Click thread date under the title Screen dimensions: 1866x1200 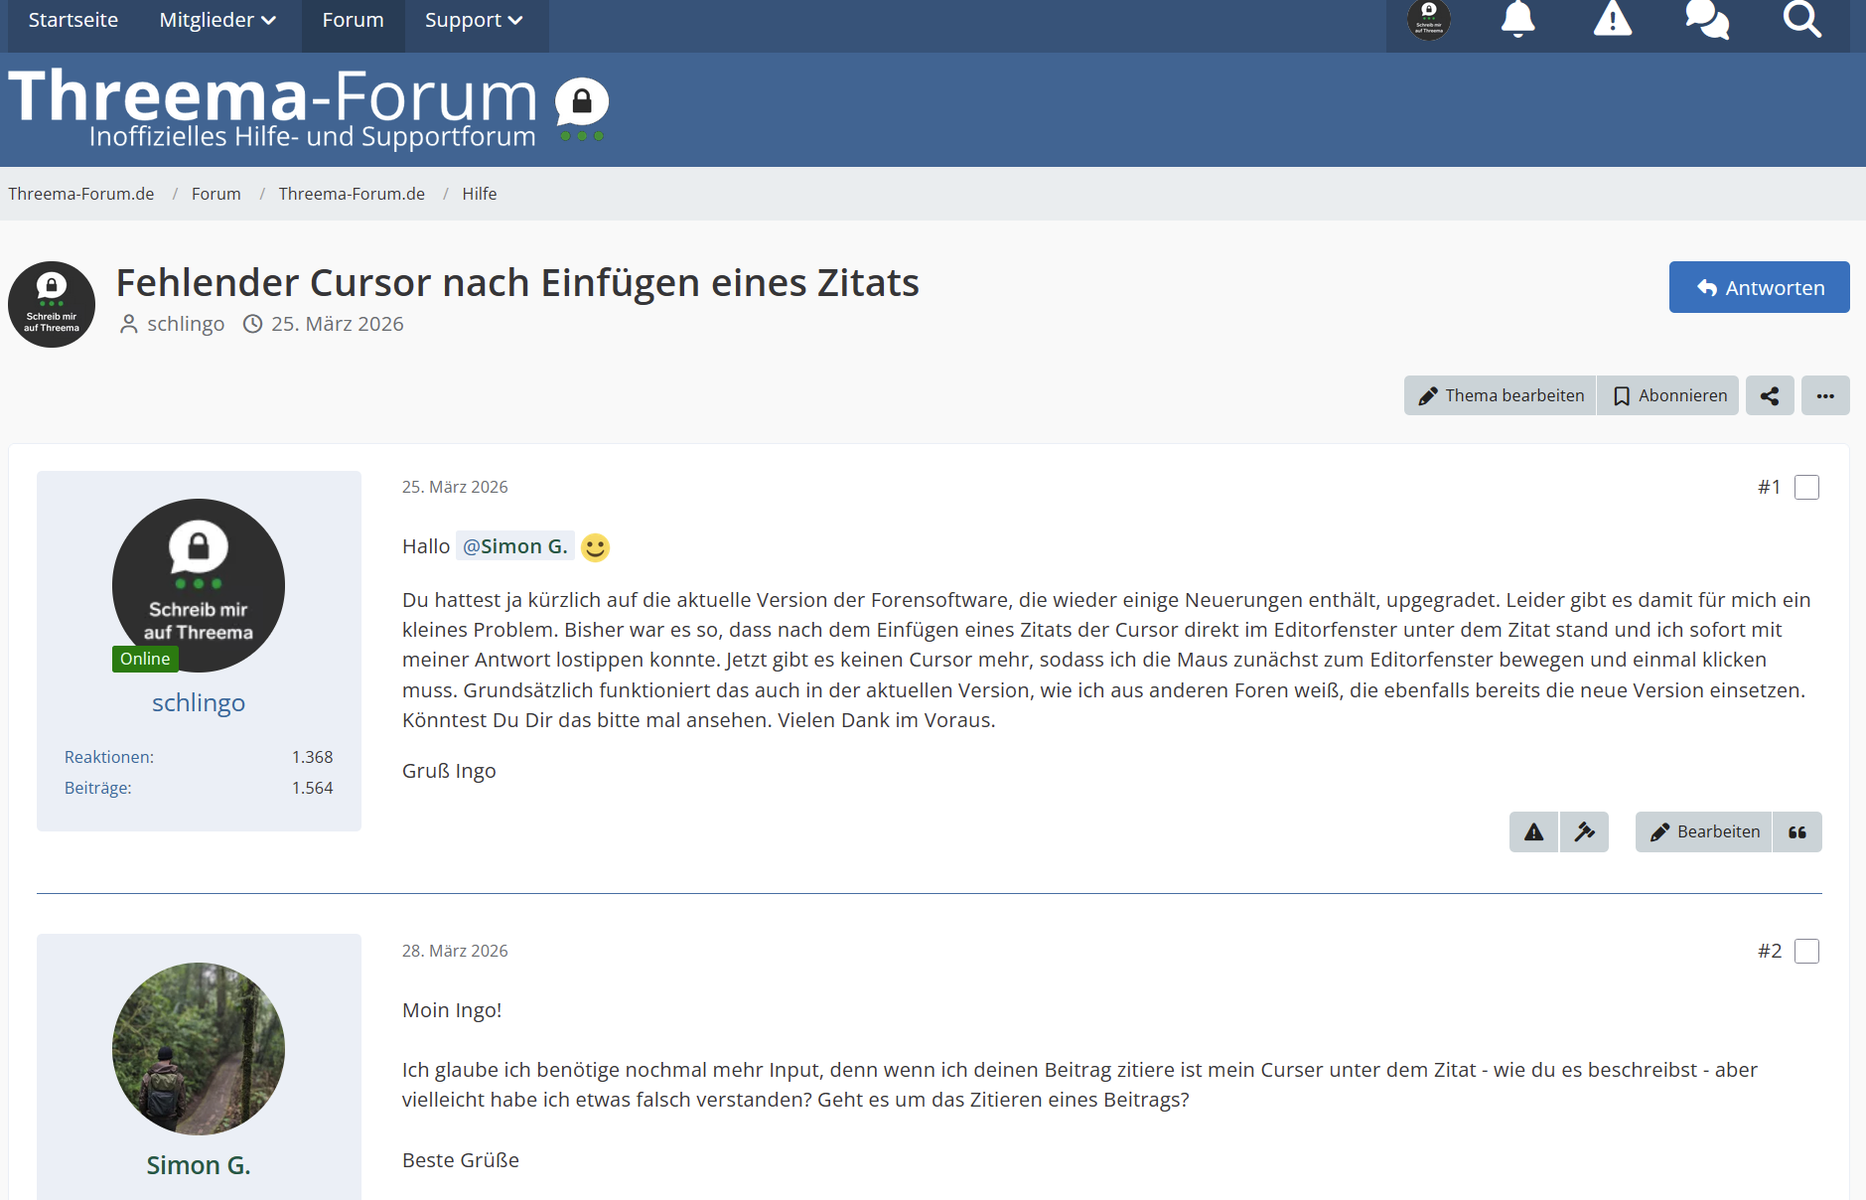pyautogui.click(x=337, y=324)
